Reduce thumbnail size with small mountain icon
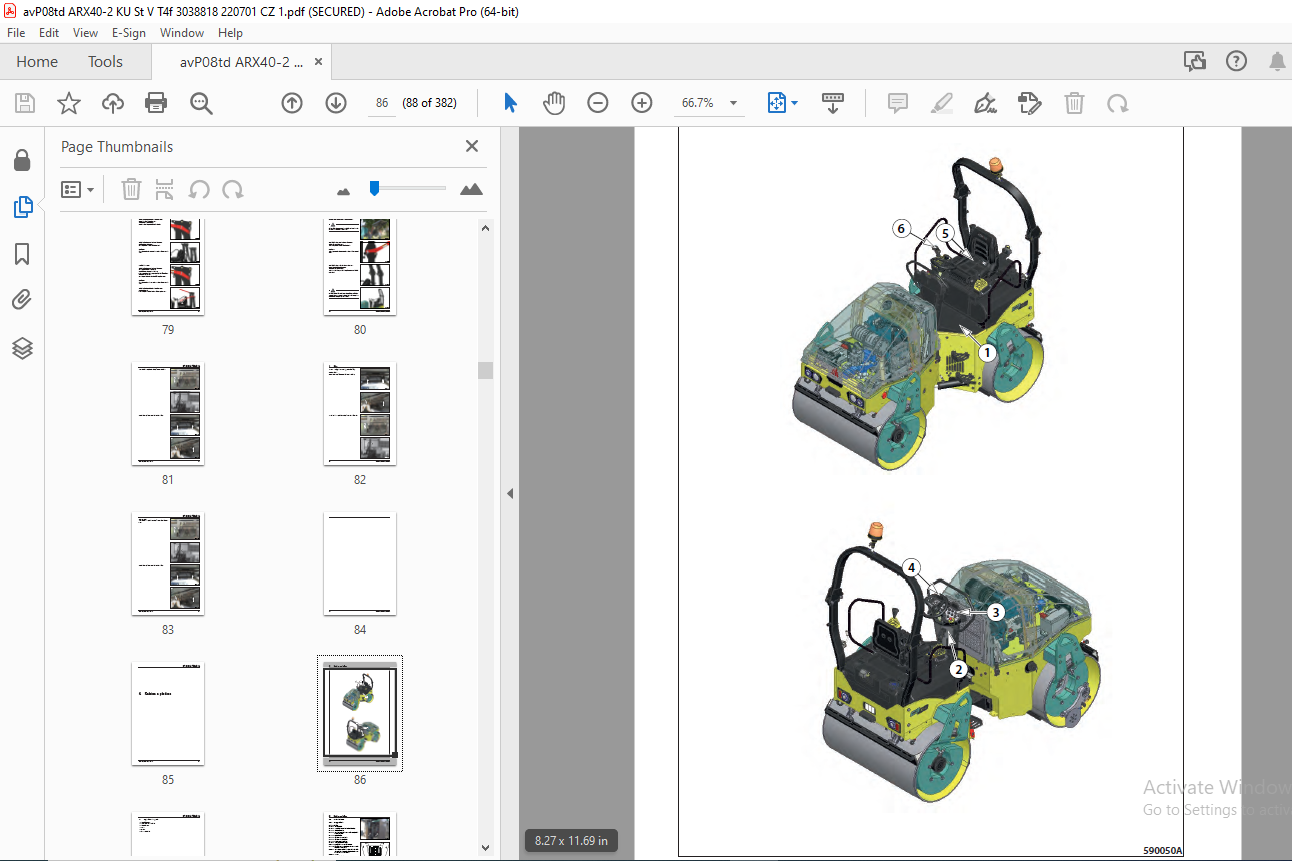 tap(344, 190)
